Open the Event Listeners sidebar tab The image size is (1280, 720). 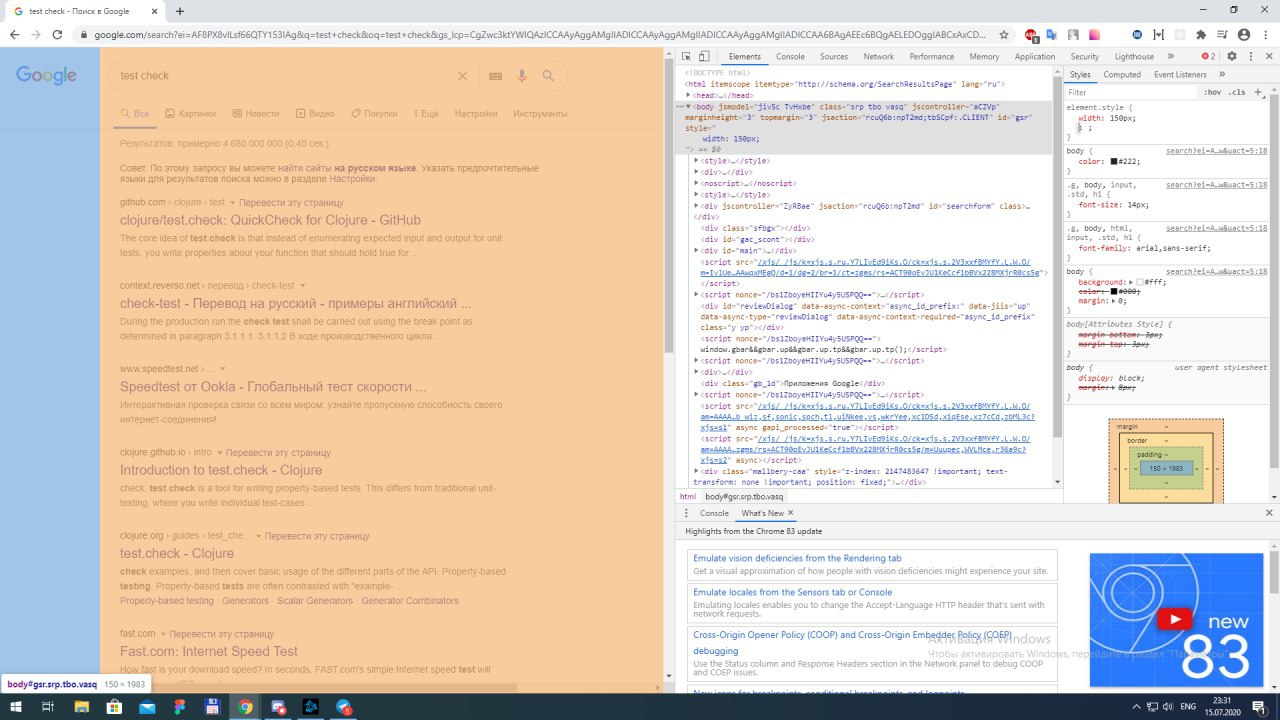(x=1180, y=75)
